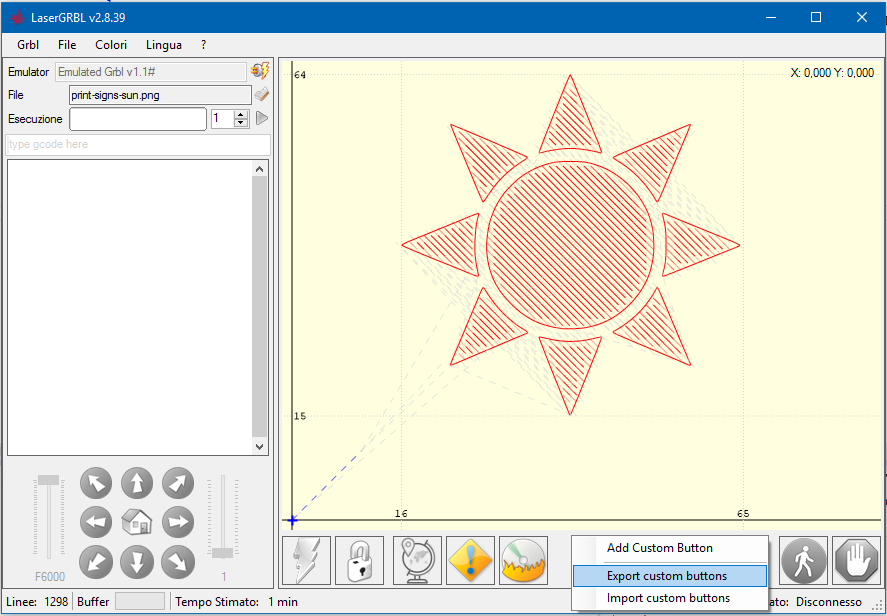The image size is (887, 616).
Task: Click the padlock unlock button
Action: pos(359,561)
